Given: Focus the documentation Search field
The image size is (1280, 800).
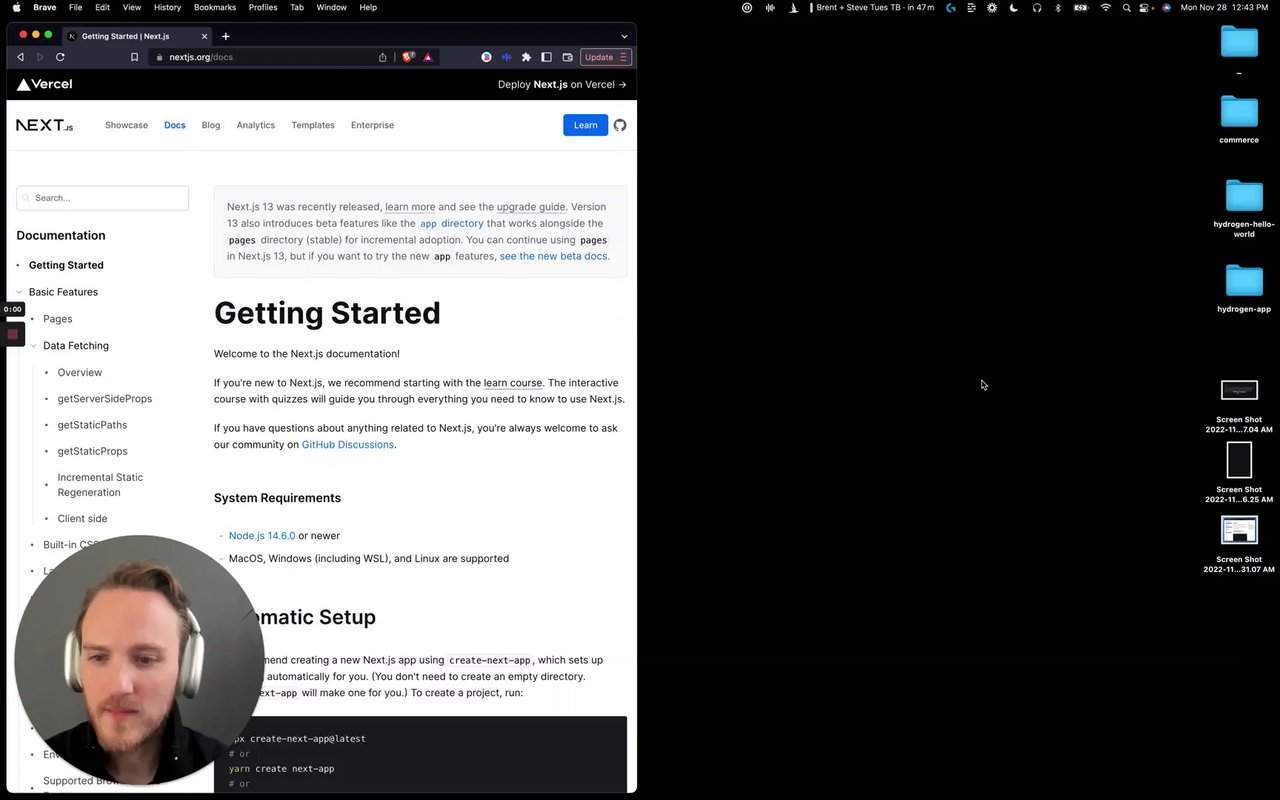Looking at the screenshot, I should click(103, 198).
